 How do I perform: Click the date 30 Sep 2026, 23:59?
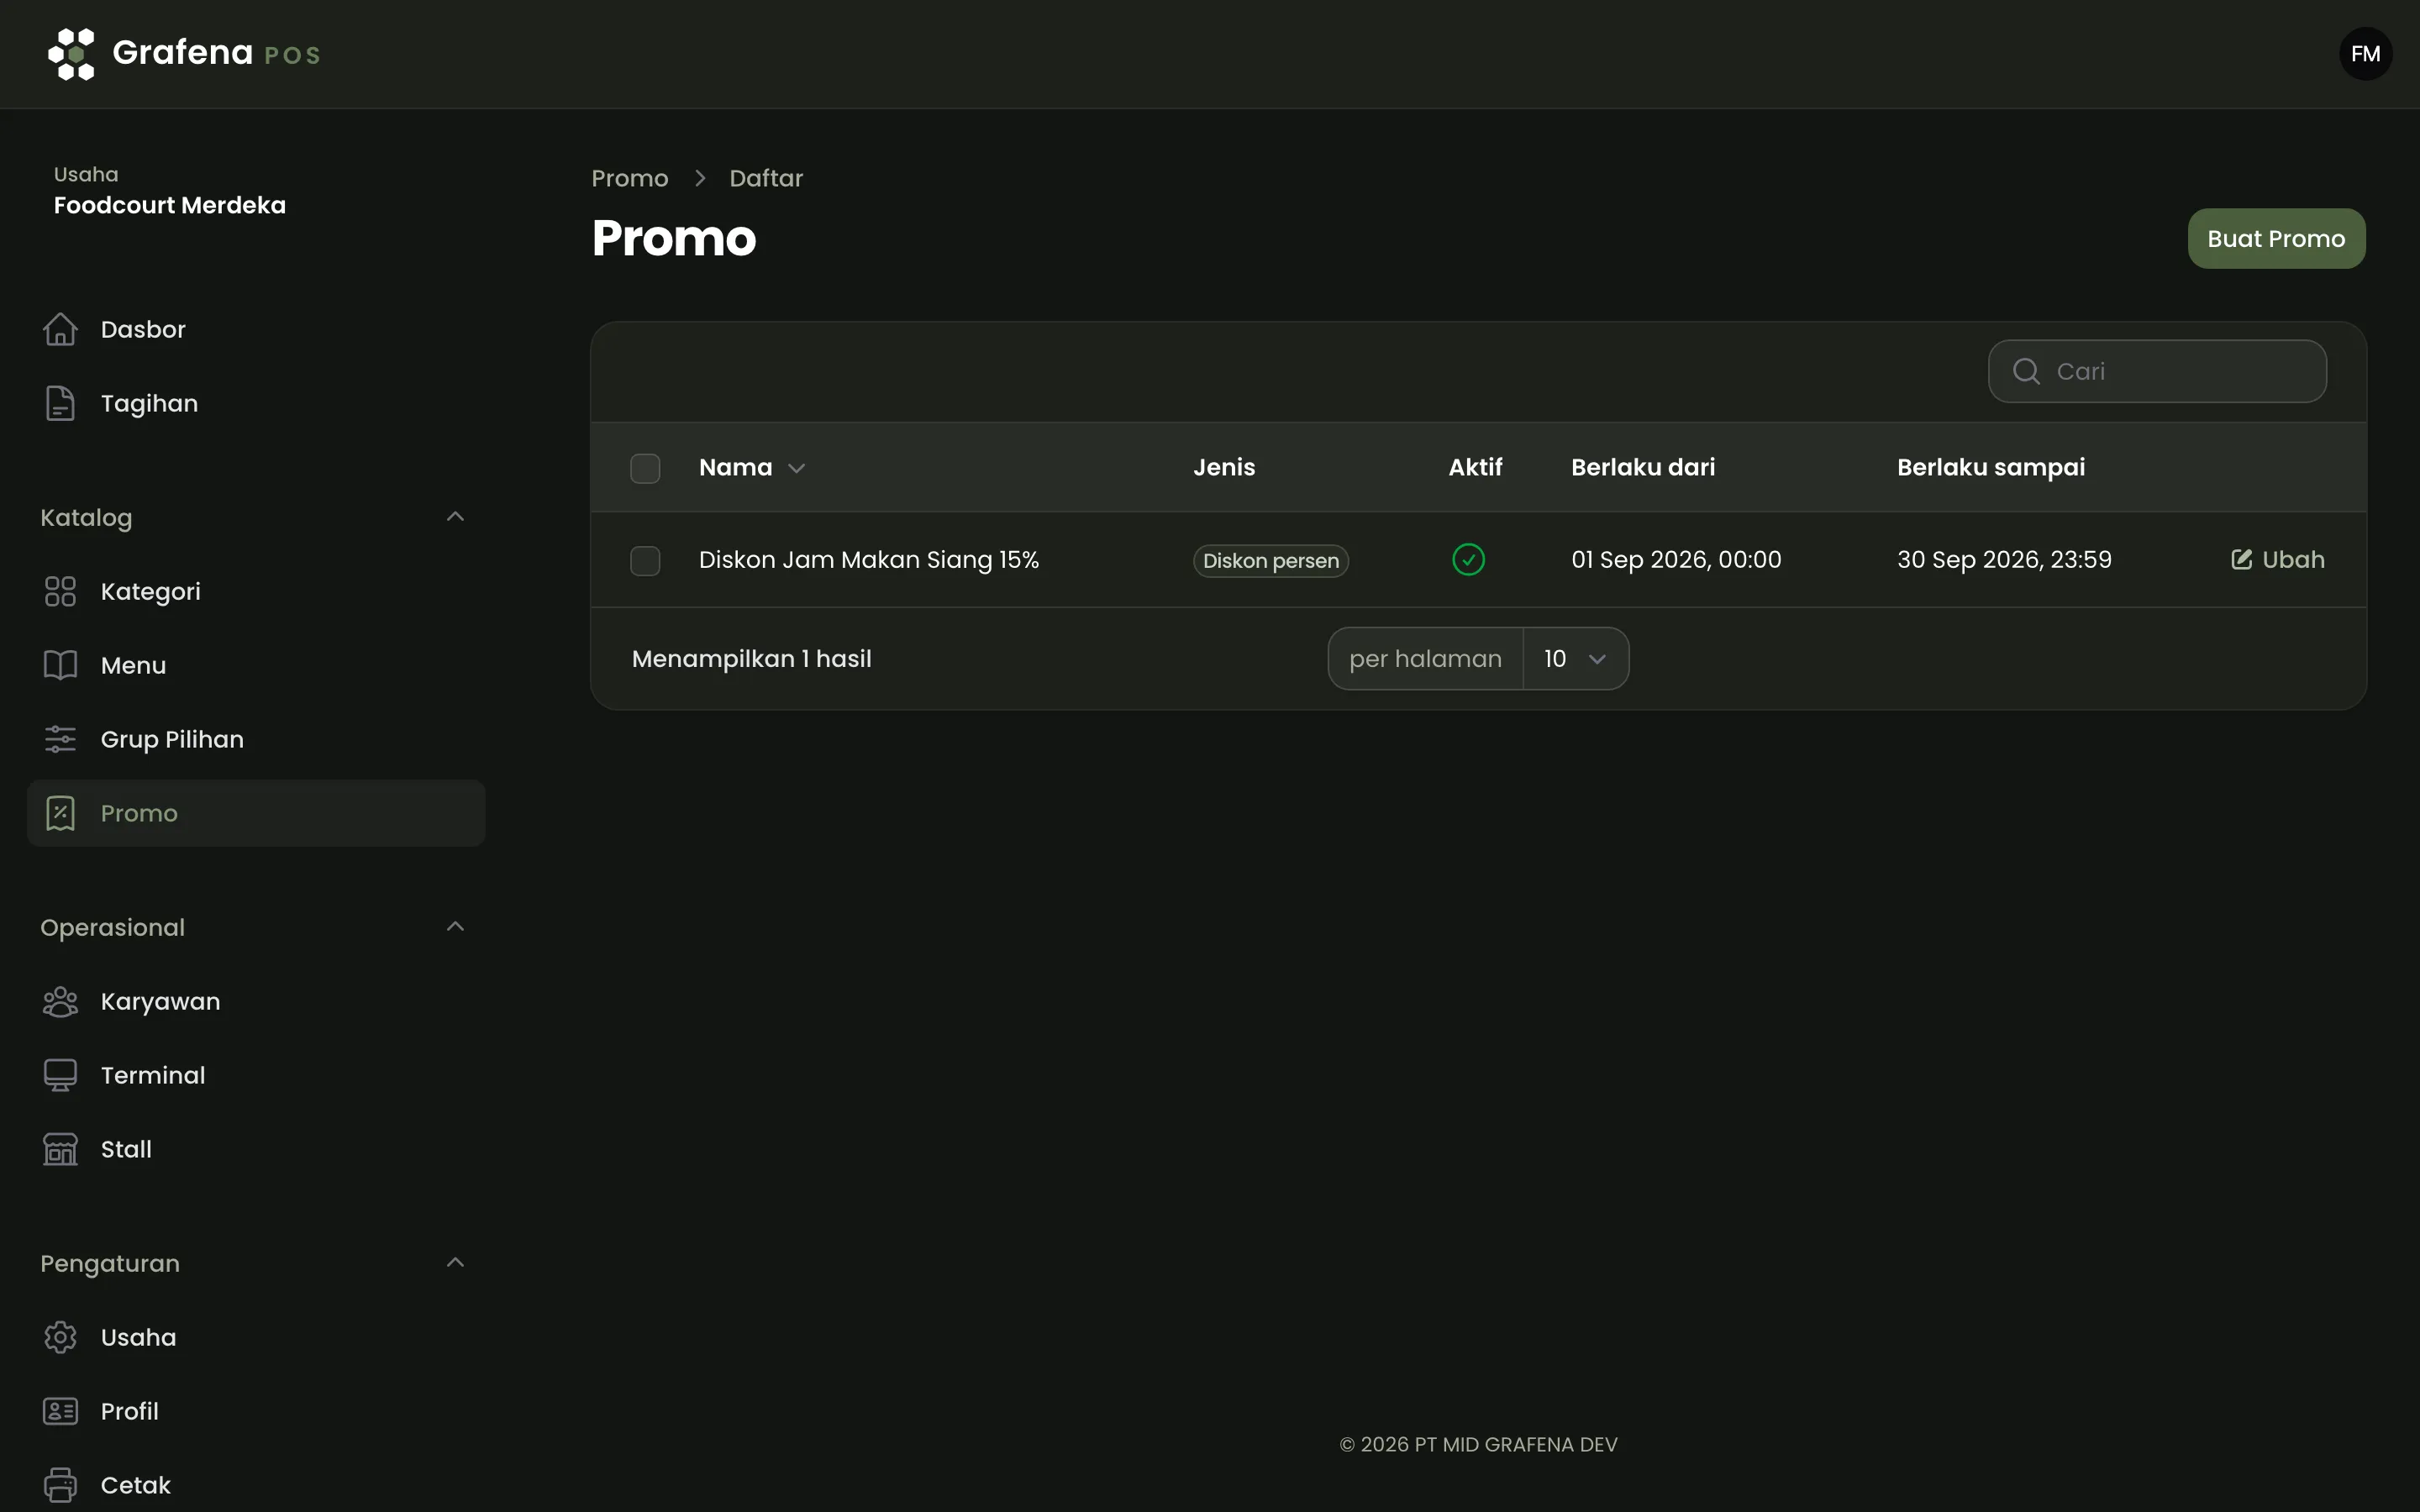(2004, 559)
